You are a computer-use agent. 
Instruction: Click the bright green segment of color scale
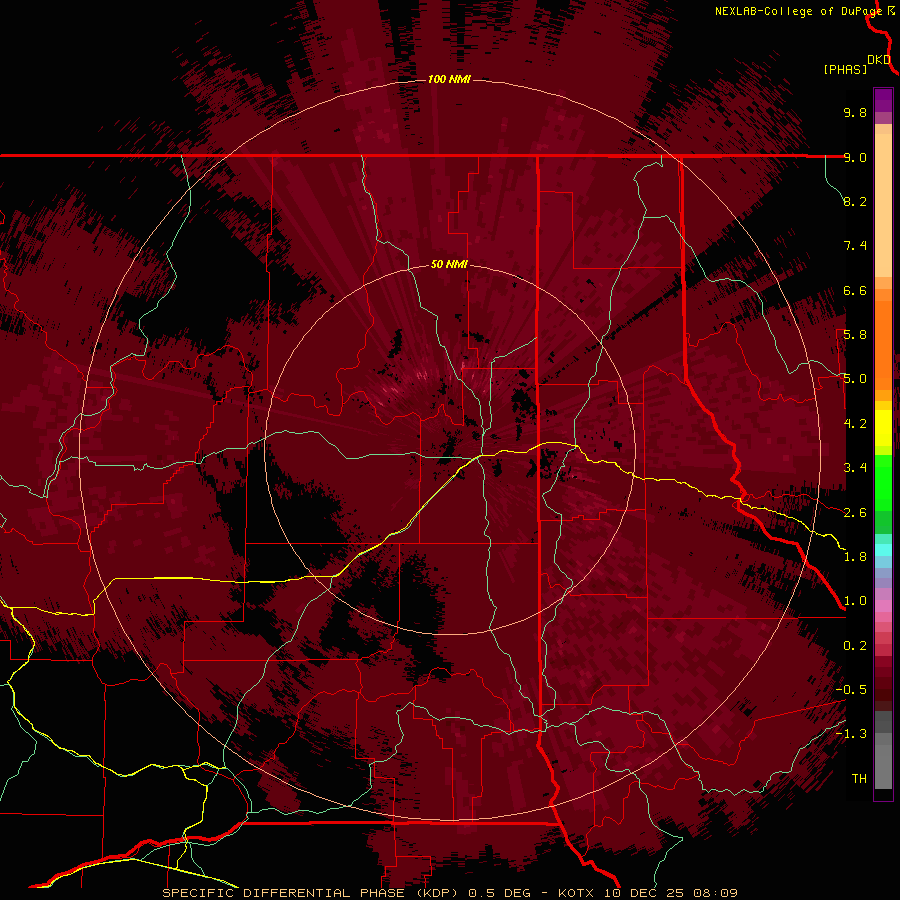click(x=883, y=482)
